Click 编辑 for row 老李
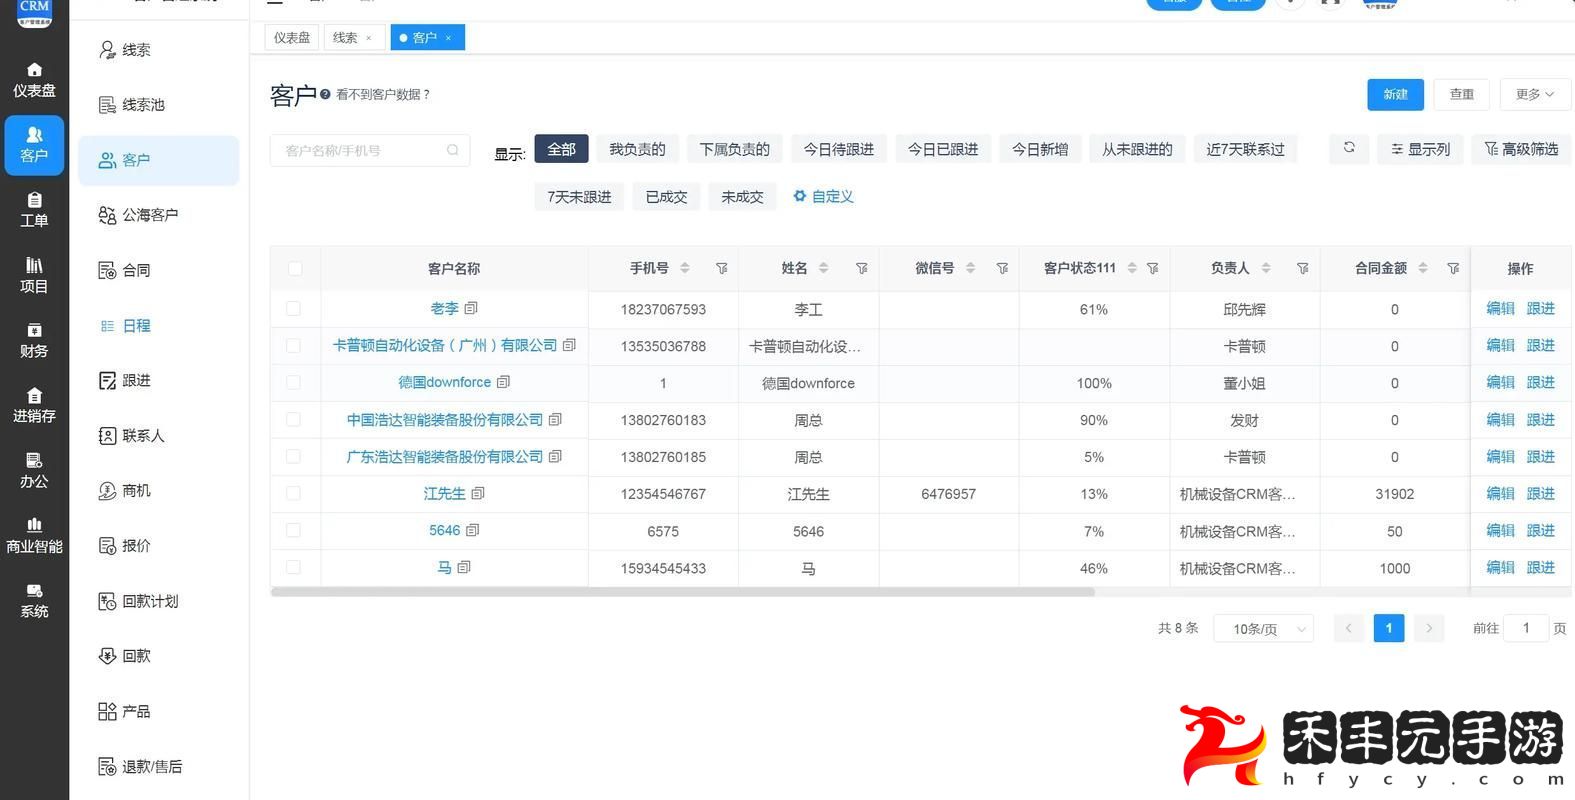The image size is (1575, 800). [1500, 308]
